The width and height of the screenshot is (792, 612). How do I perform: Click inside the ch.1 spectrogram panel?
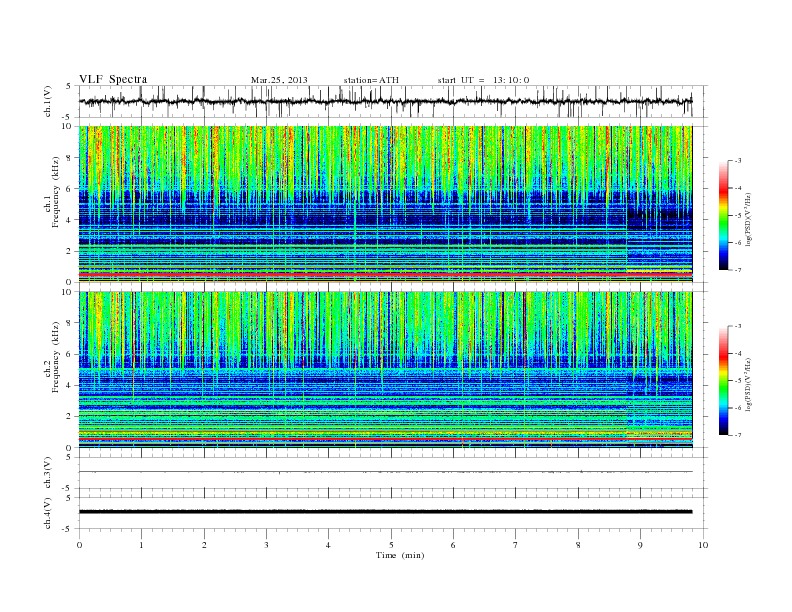[385, 204]
